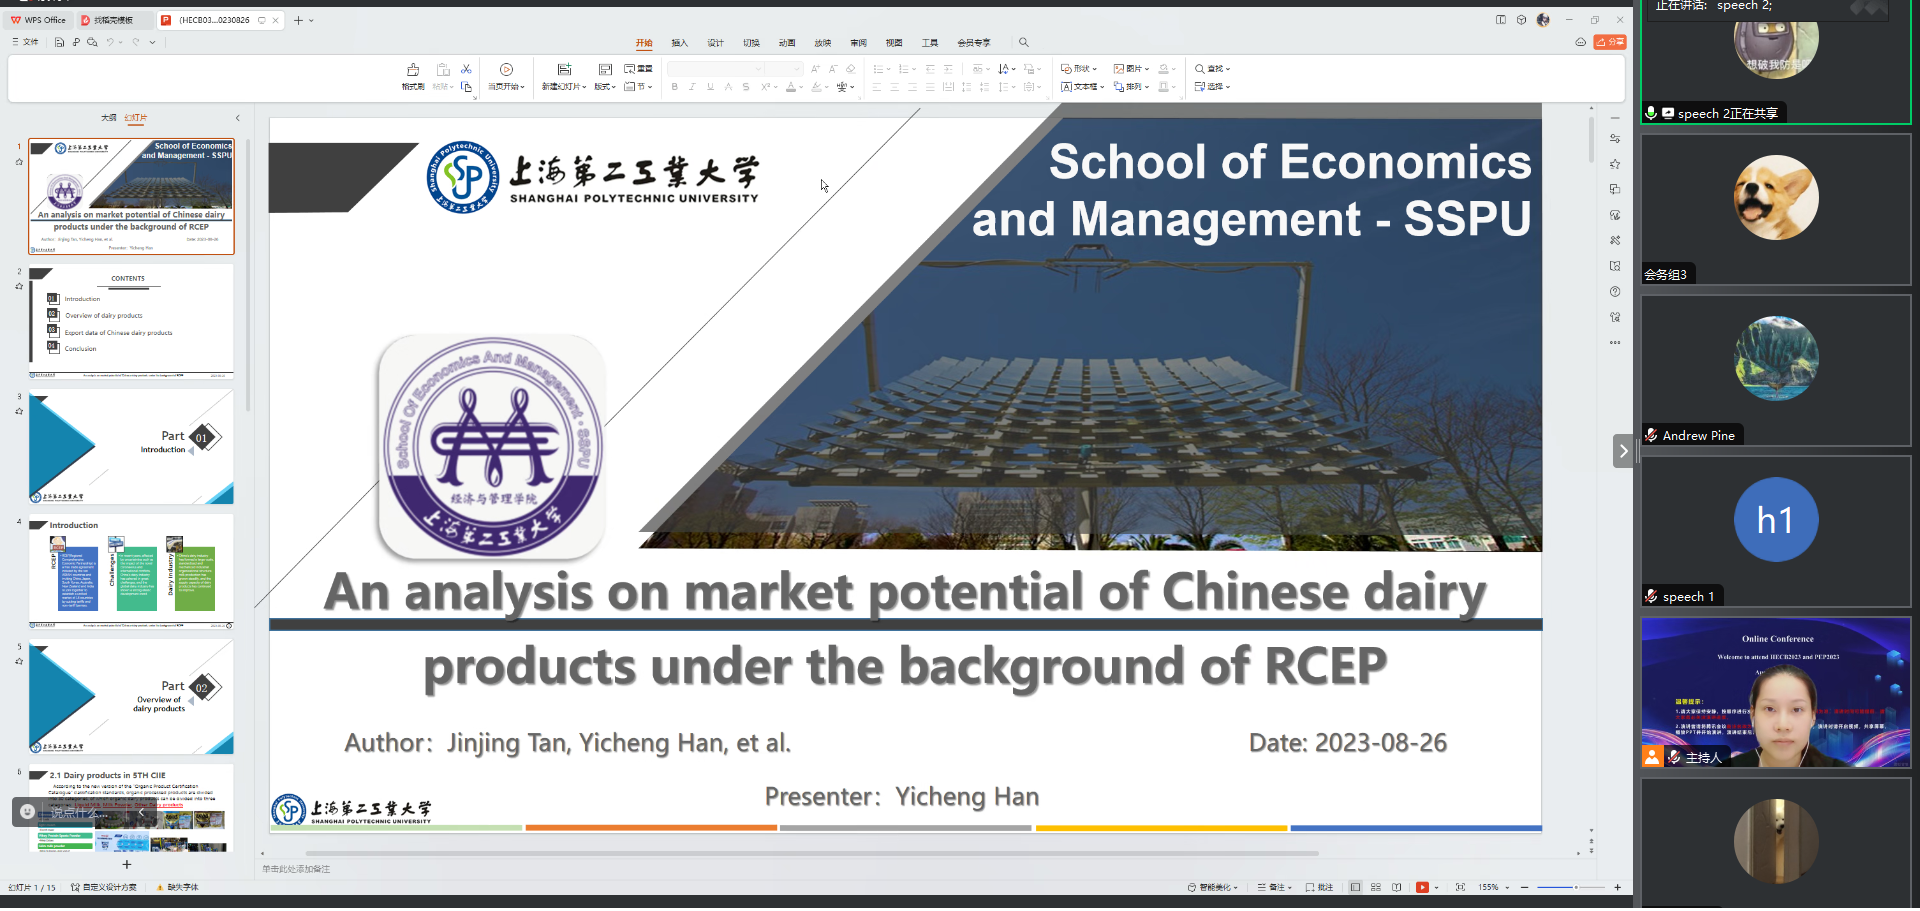This screenshot has width=1920, height=911.
Task: Click notes placeholder below the slide
Action: pos(296,869)
